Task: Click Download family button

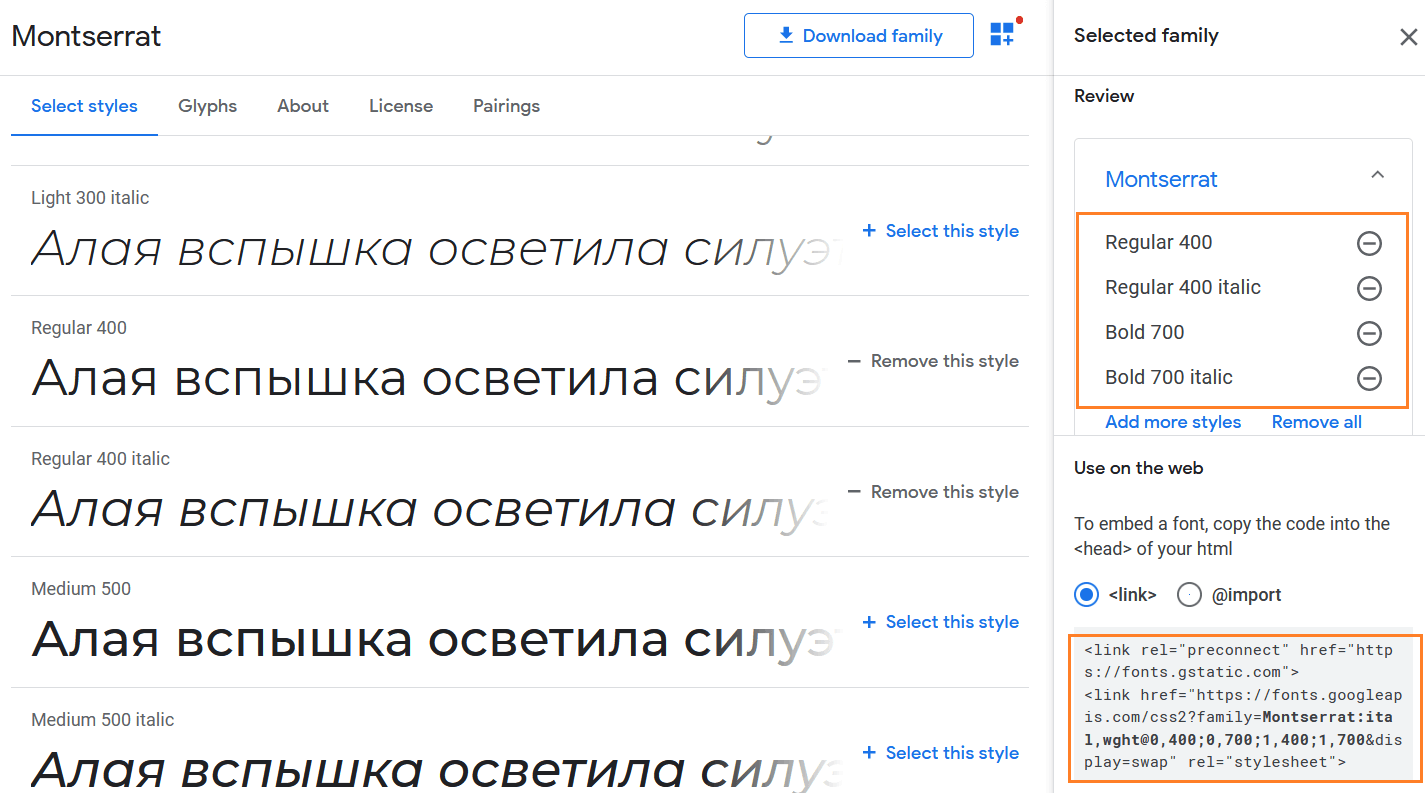Action: 858,36
